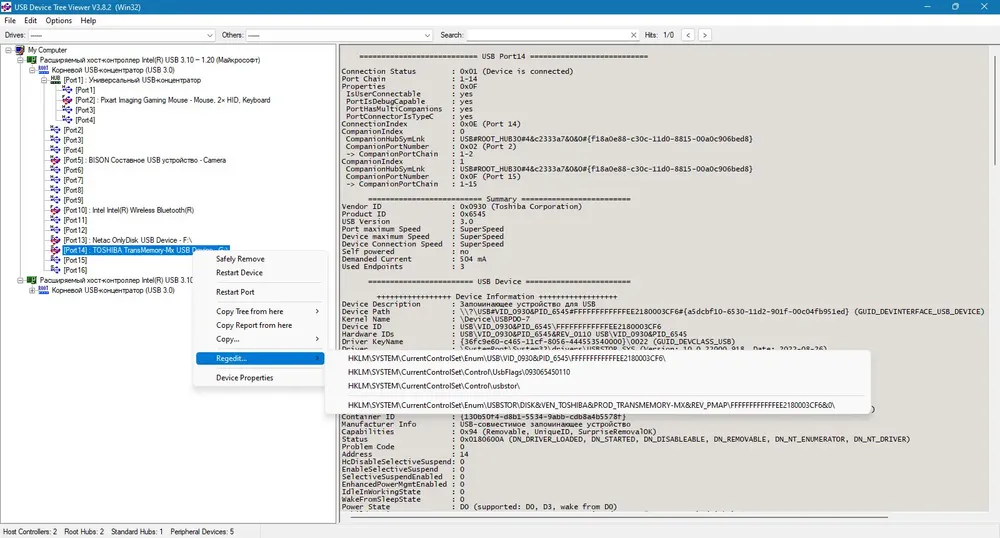The height and width of the screenshot is (538, 1000).
Task: Click 'Host Controllers: 2' in status bar
Action: click(29, 532)
